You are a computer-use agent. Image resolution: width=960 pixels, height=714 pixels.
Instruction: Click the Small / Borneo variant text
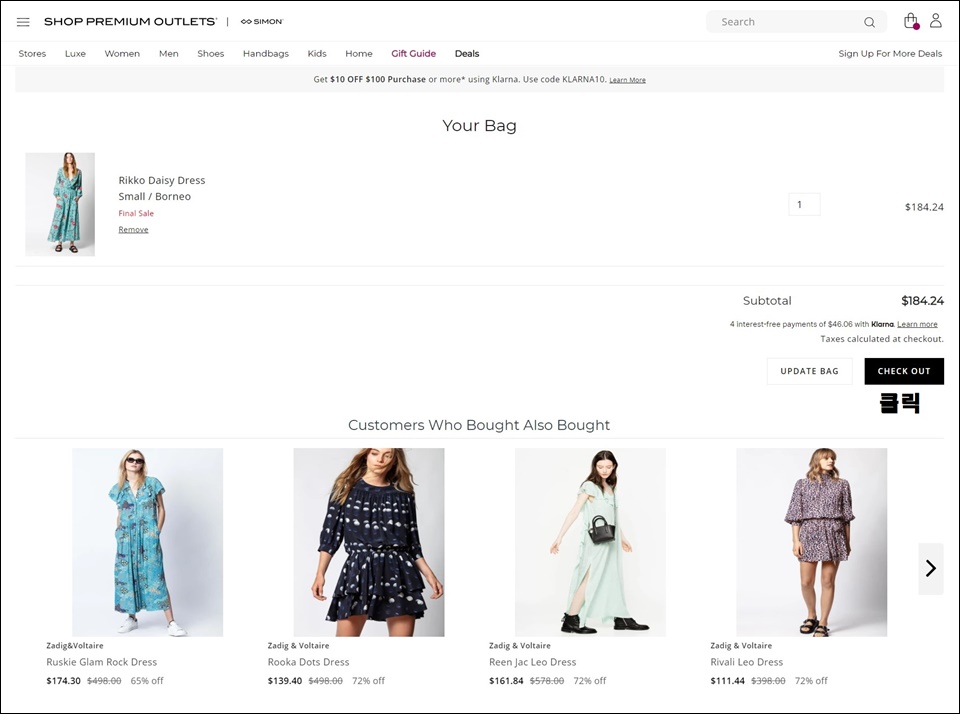(x=154, y=197)
